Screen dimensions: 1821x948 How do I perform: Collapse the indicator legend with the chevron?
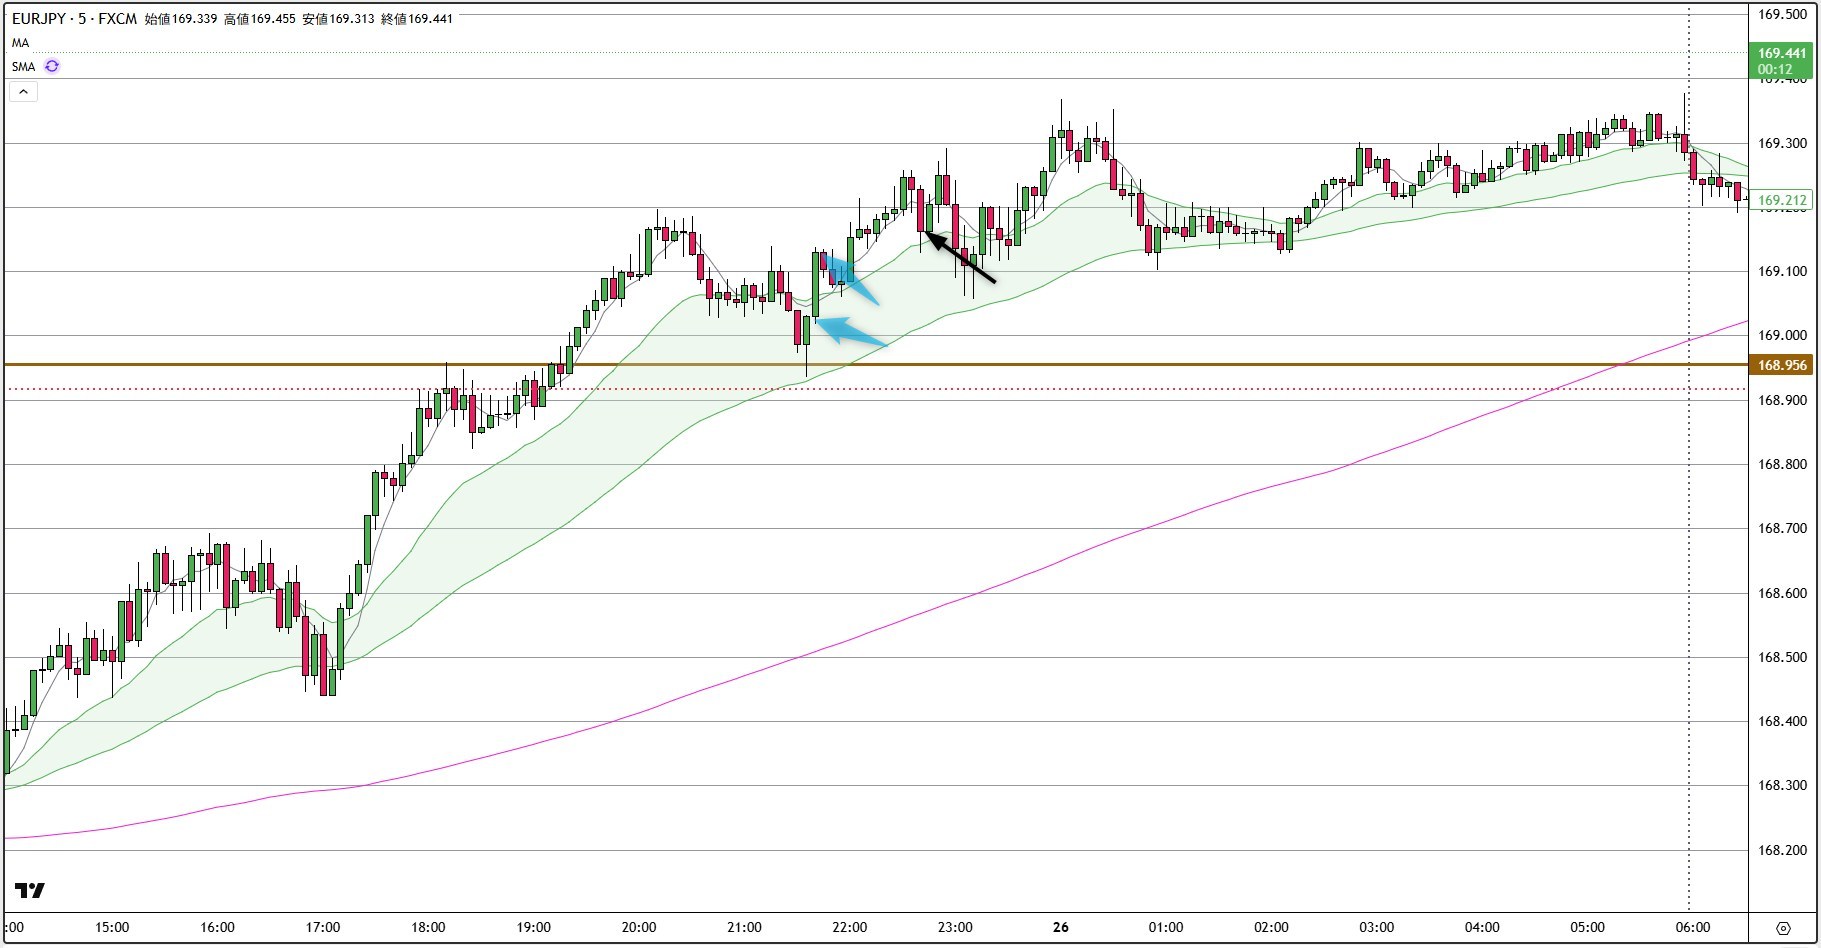[24, 92]
